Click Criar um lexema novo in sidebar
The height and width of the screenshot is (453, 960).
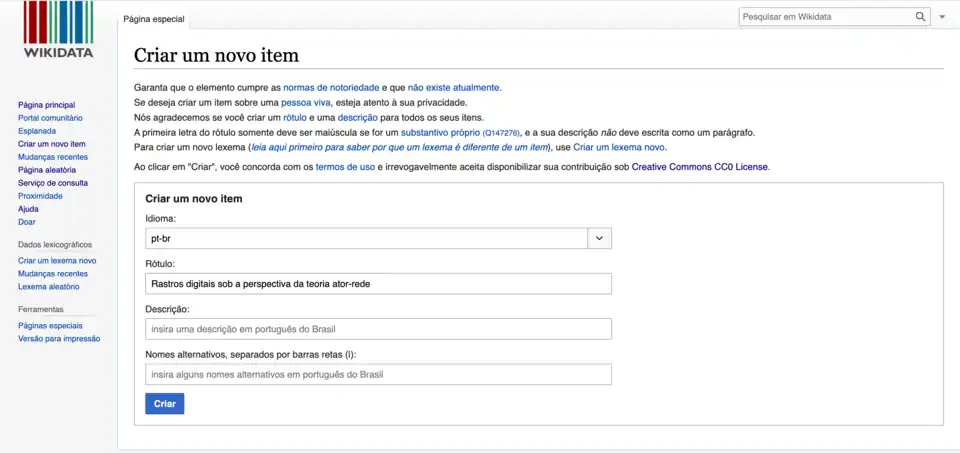pyautogui.click(x=57, y=261)
